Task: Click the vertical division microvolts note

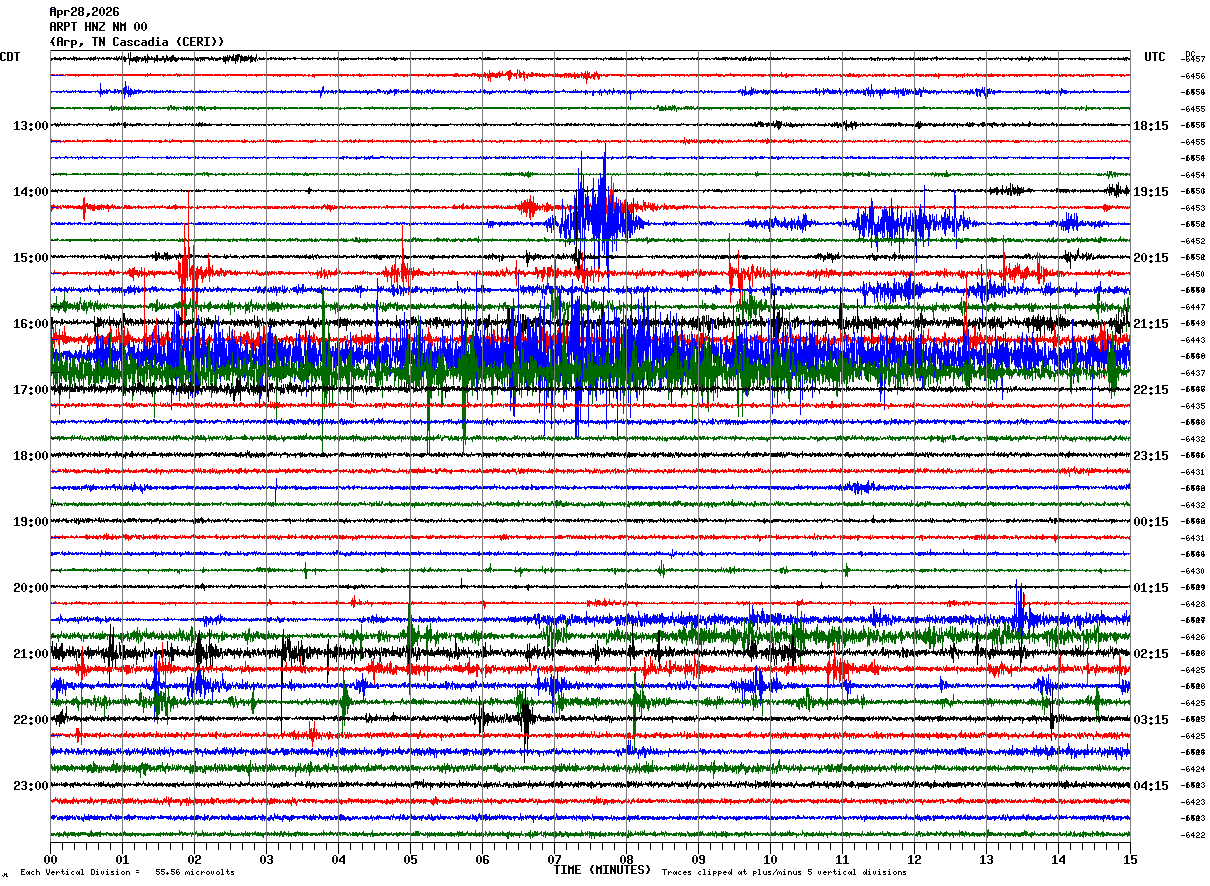Action: tap(127, 872)
